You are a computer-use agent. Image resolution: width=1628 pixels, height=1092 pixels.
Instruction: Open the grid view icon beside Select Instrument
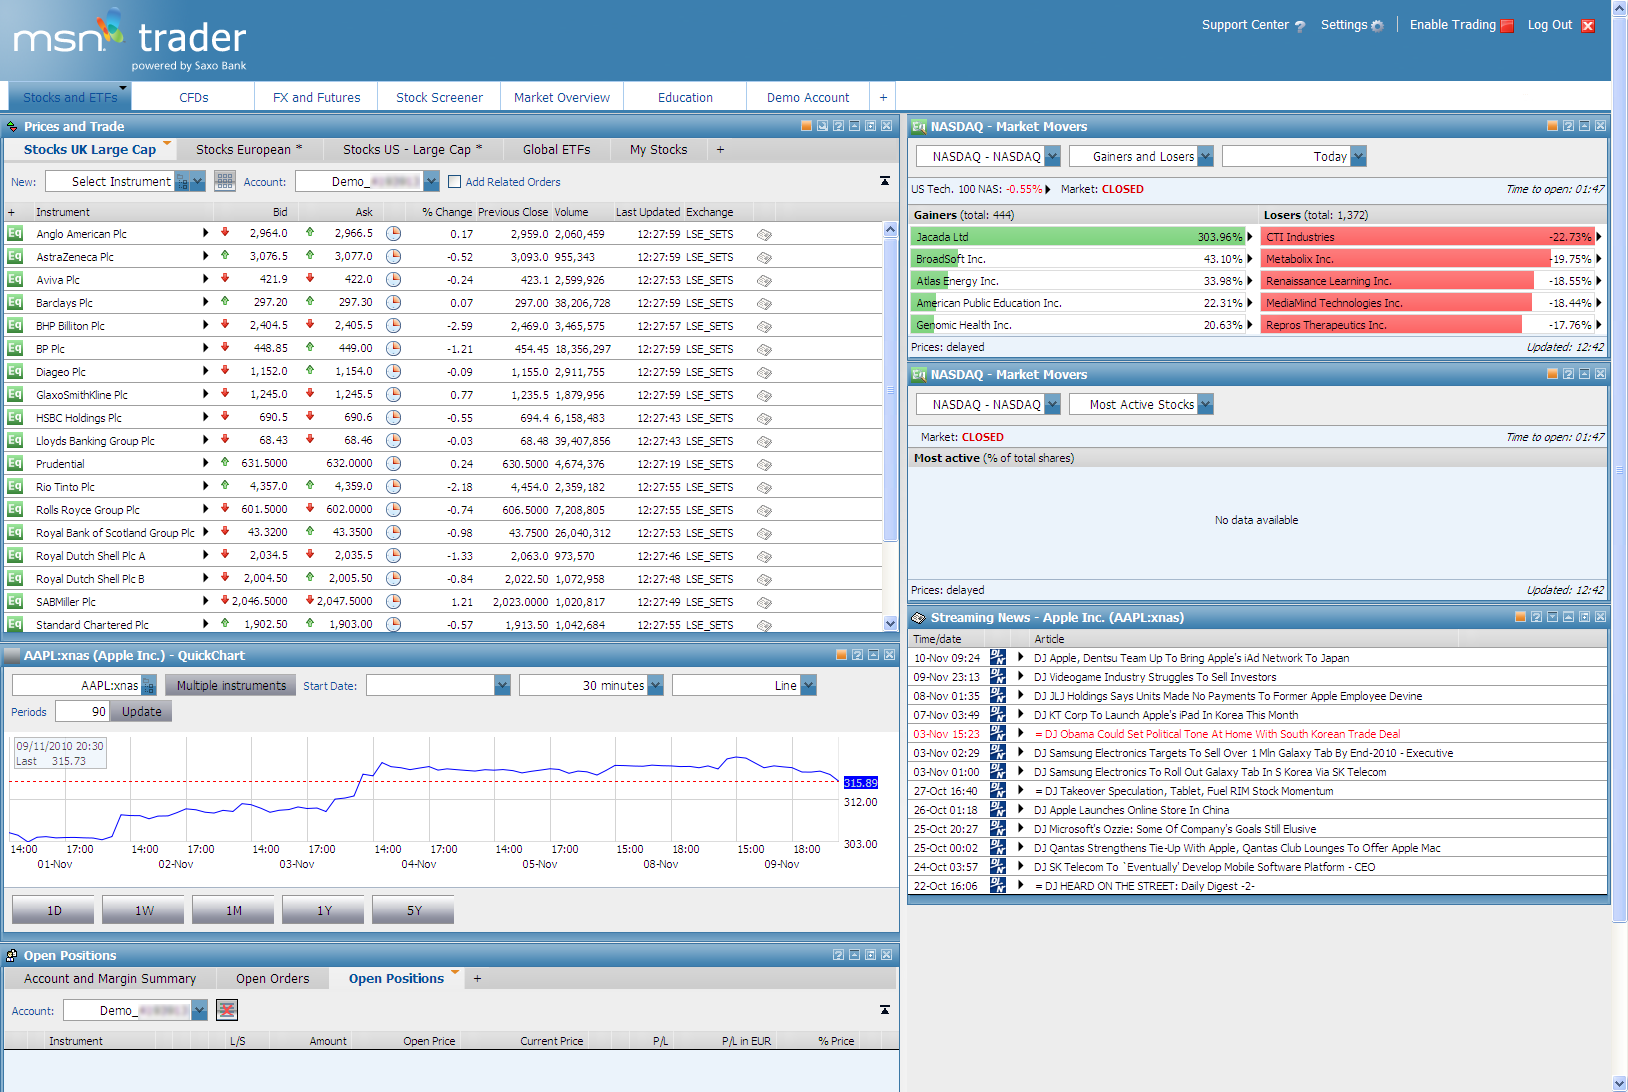point(225,181)
